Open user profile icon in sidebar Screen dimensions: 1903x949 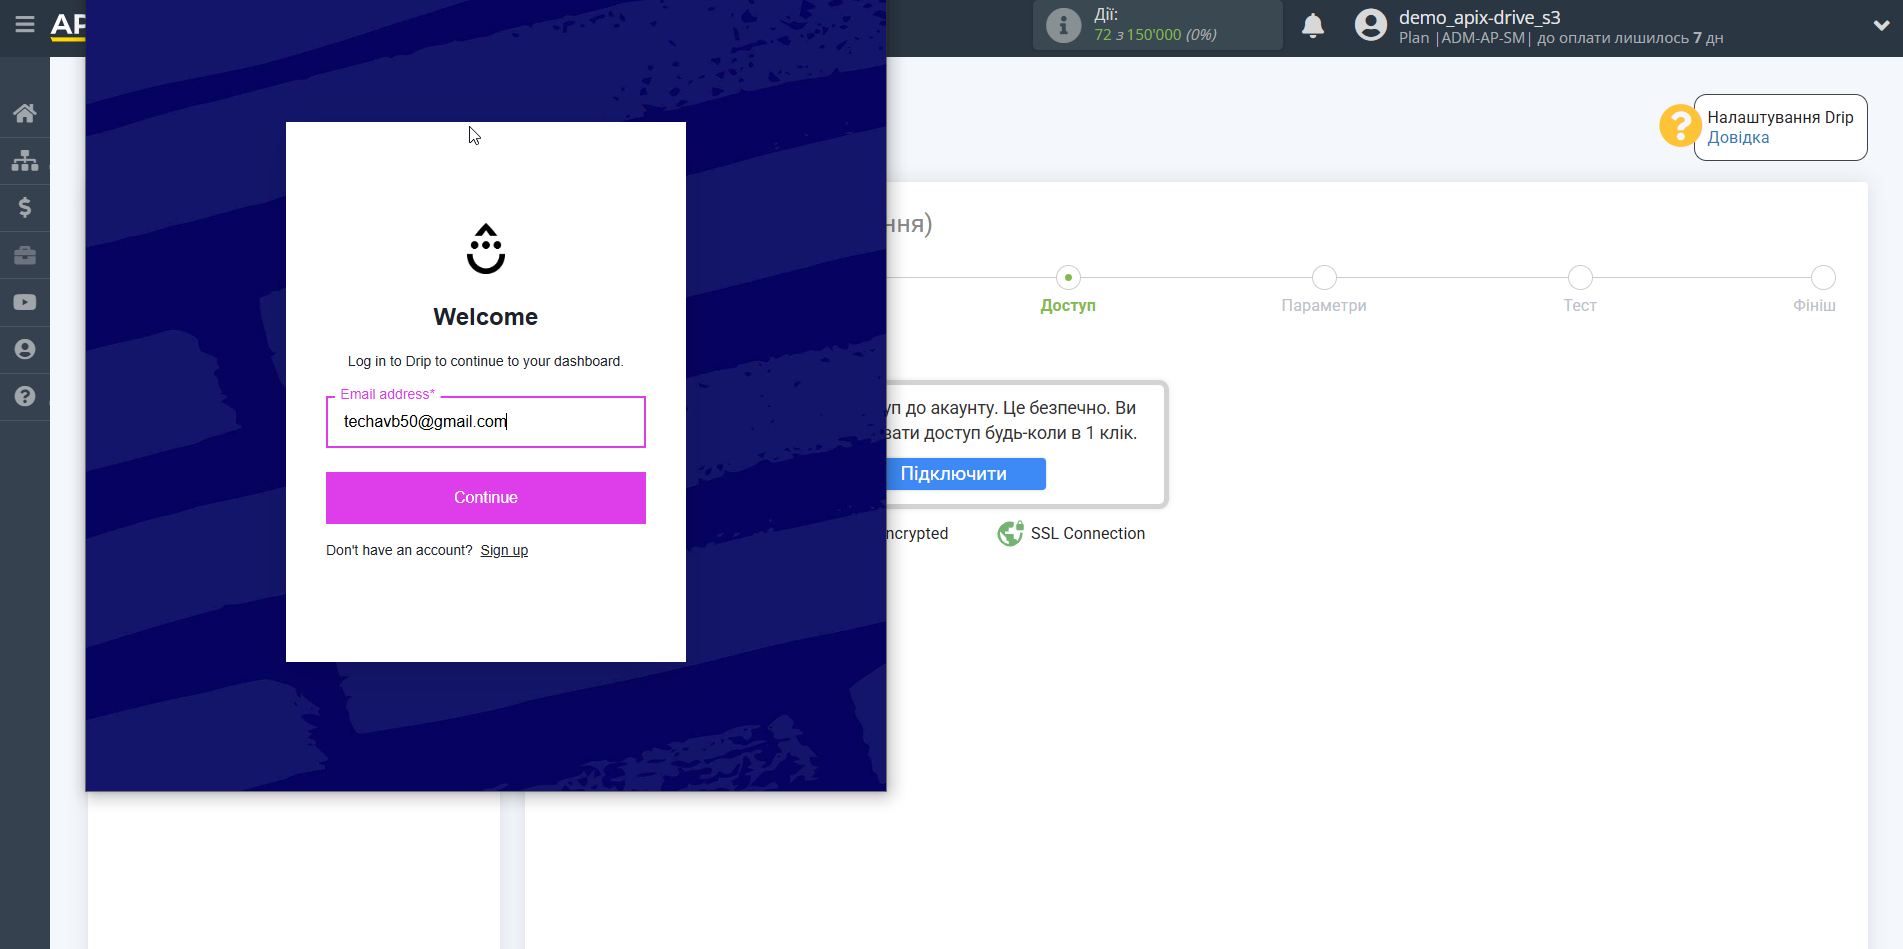coord(25,349)
